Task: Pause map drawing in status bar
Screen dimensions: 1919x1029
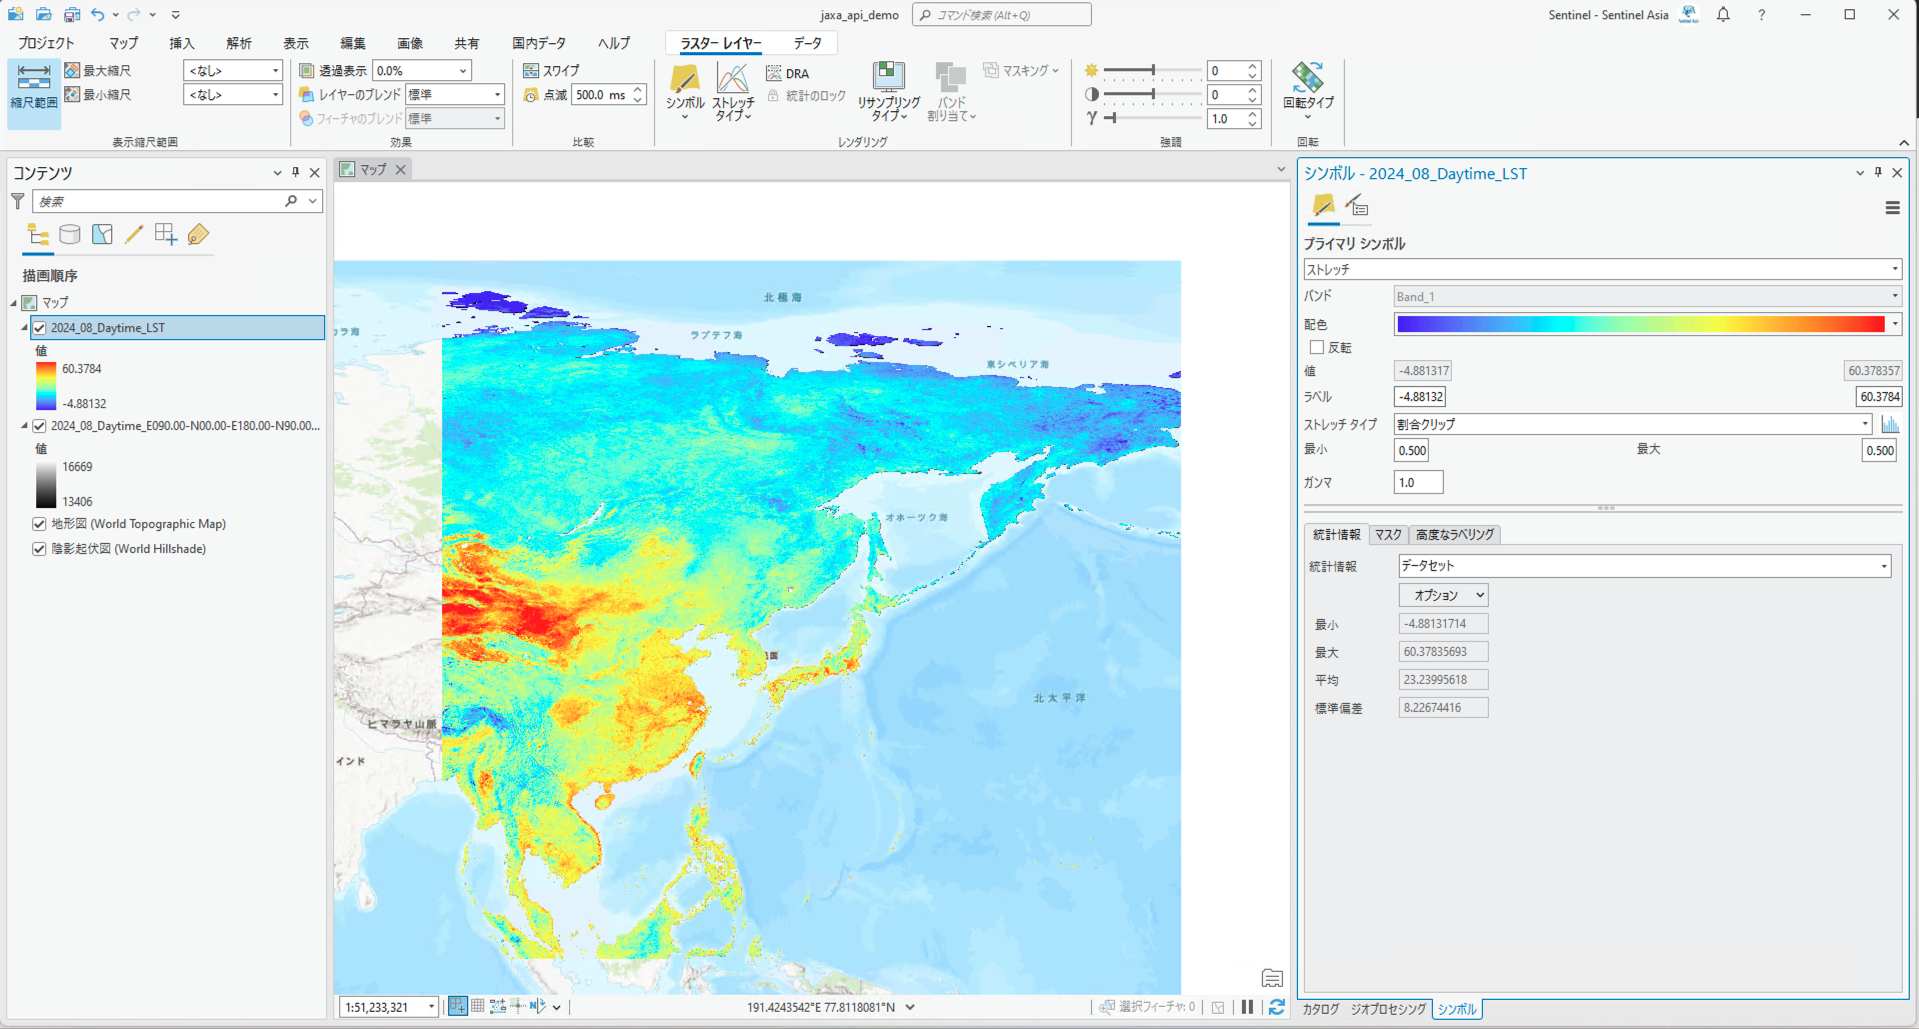Action: click(1247, 1007)
